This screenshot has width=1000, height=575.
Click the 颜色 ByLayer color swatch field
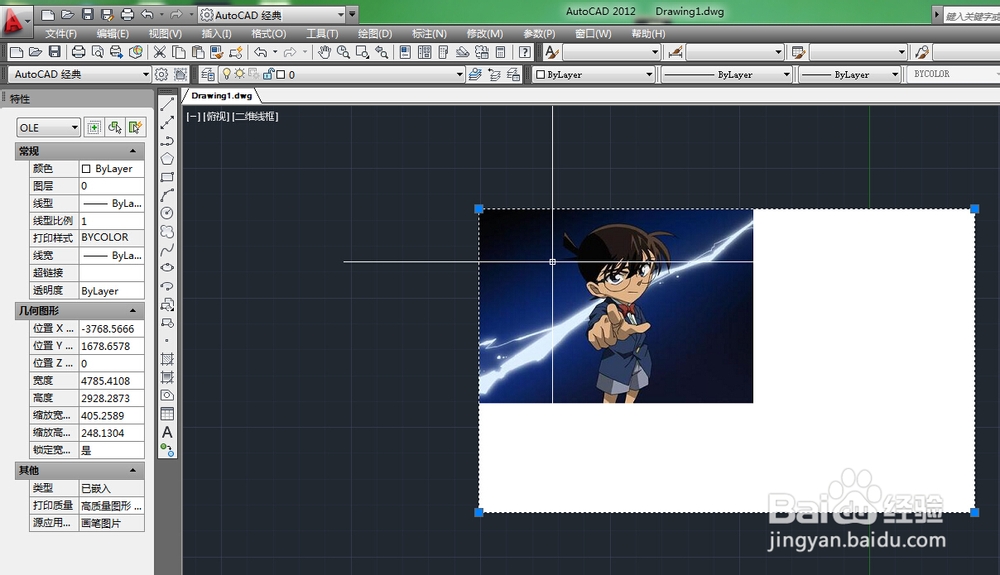tap(112, 169)
